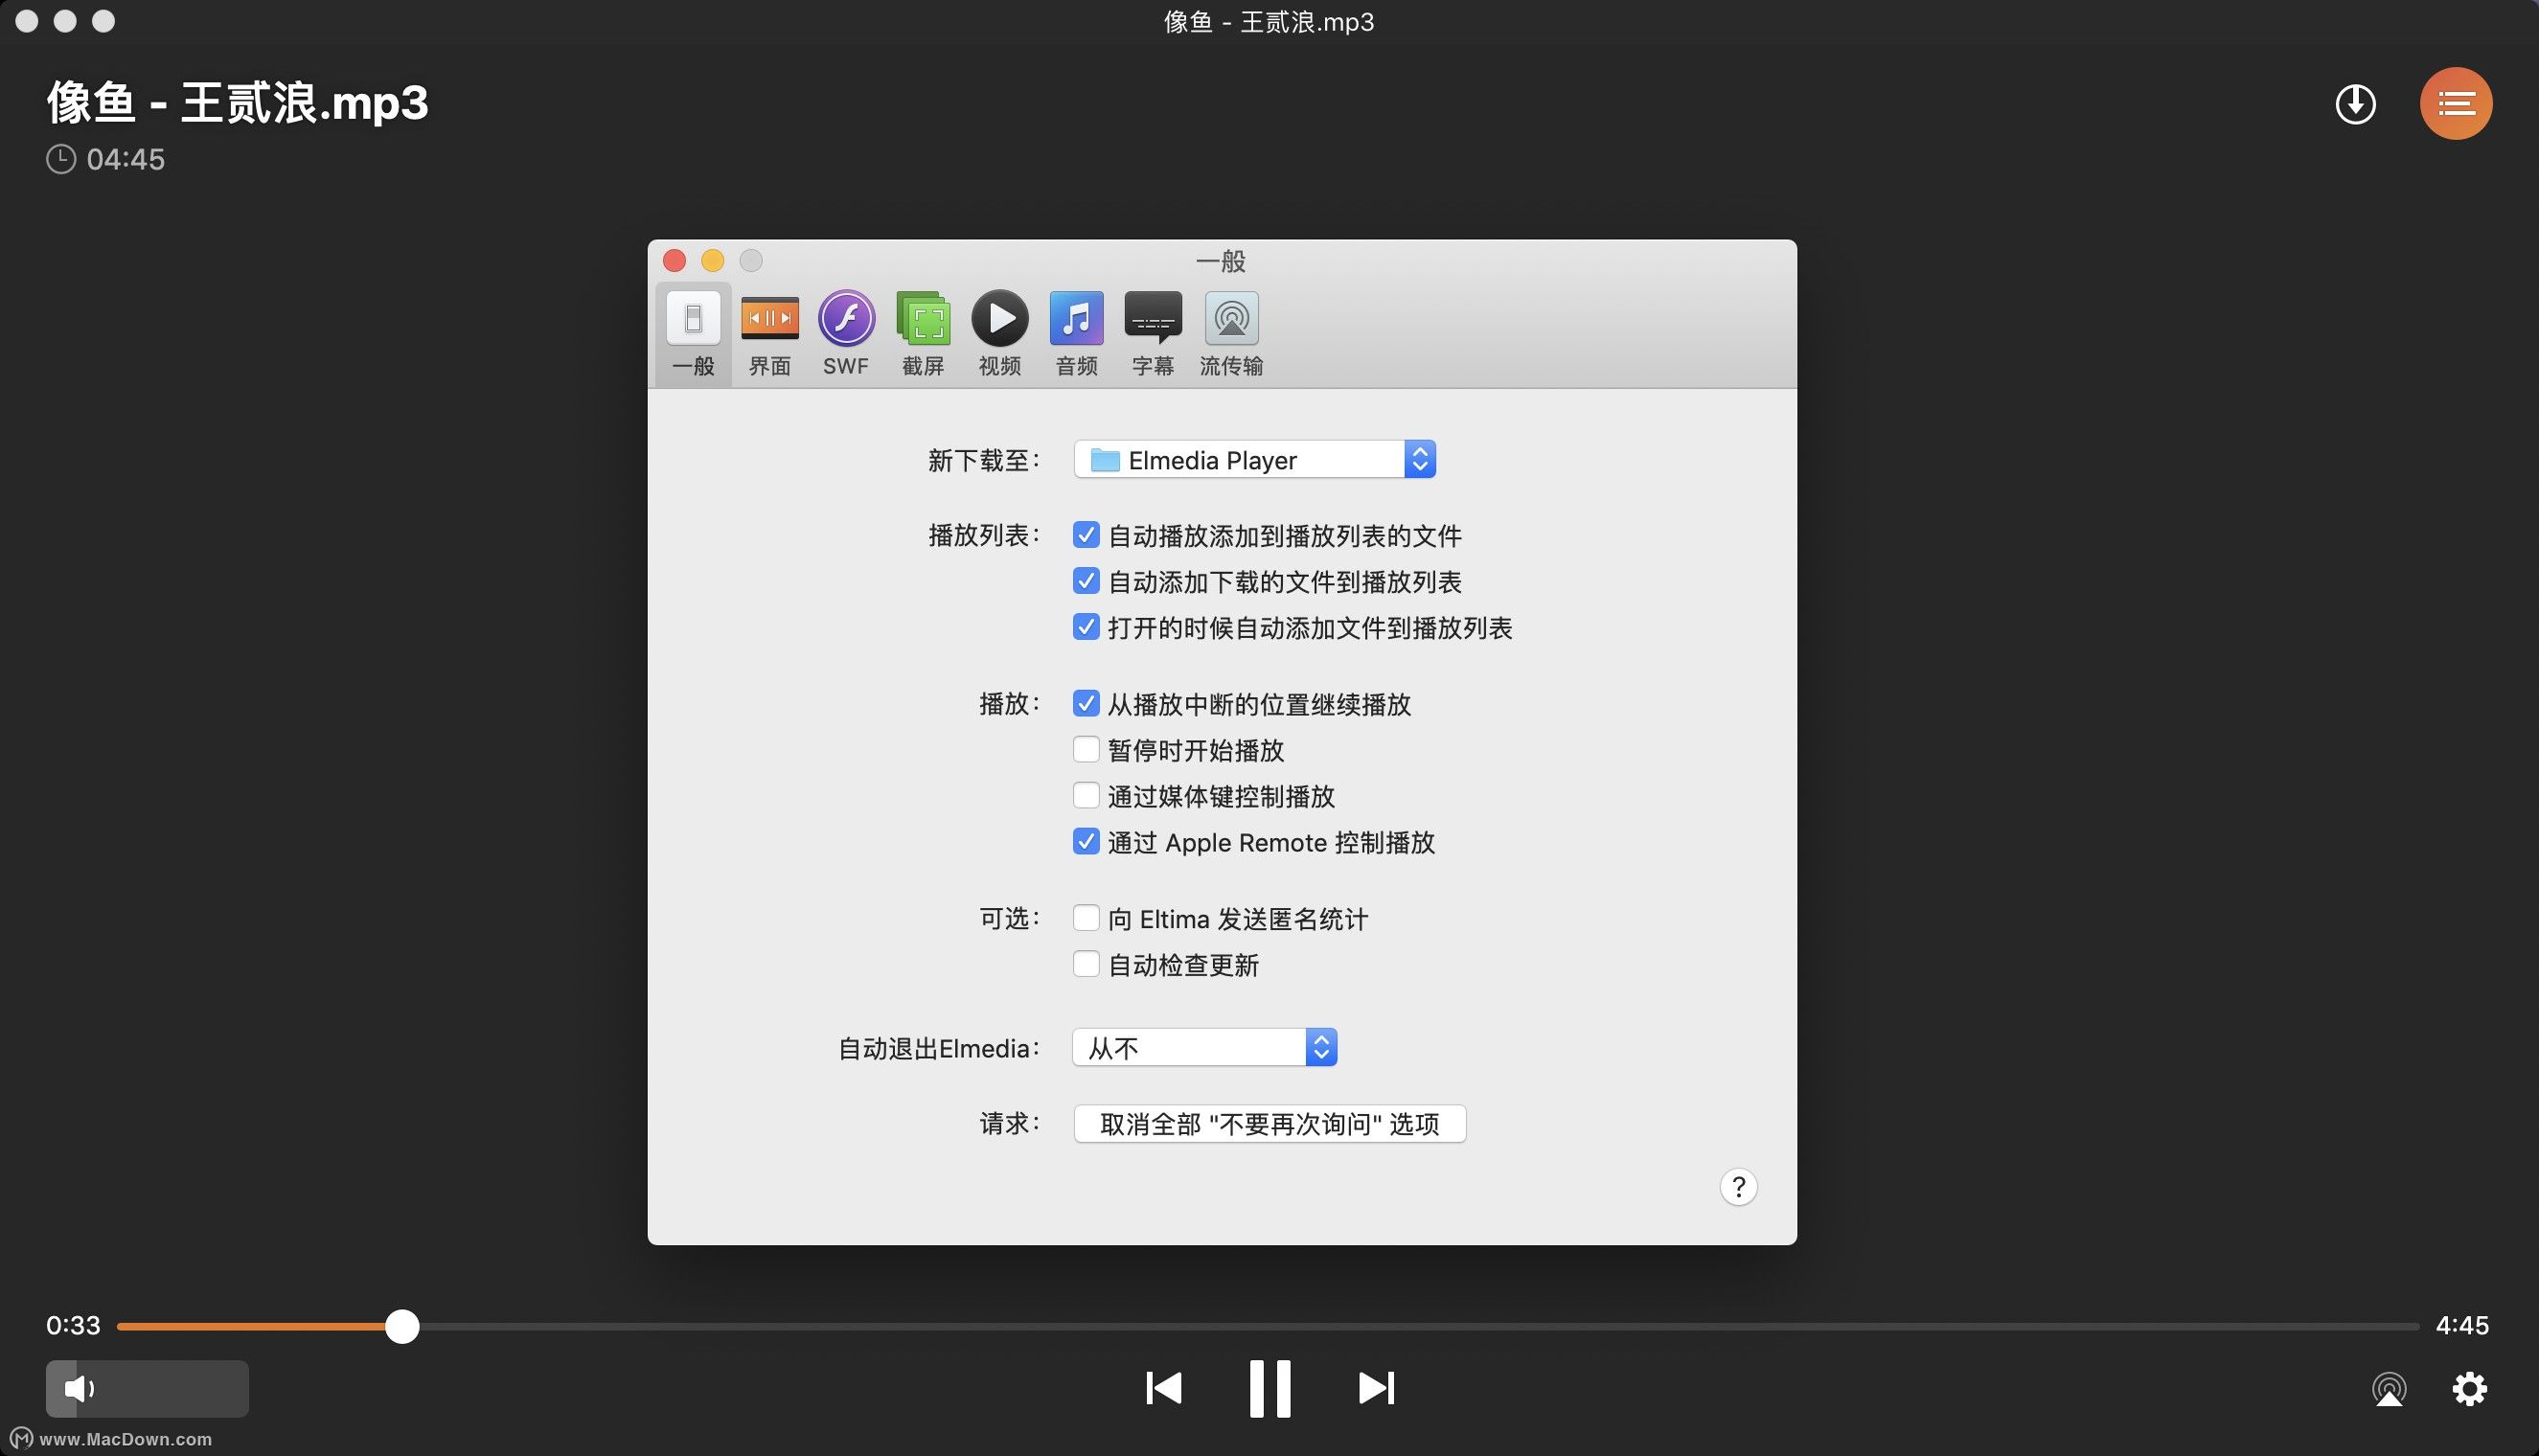Toggle 自动播放添加到播放列表的文件 checkbox
The width and height of the screenshot is (2539, 1456).
(x=1086, y=535)
